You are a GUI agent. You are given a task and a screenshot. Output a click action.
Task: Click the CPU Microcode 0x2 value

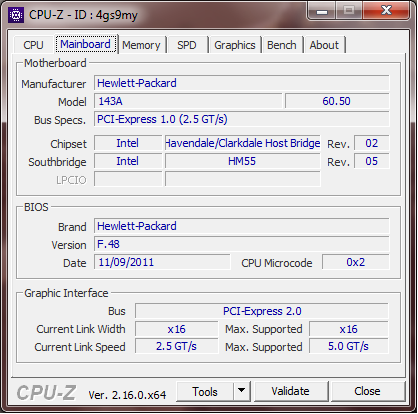coord(355,262)
